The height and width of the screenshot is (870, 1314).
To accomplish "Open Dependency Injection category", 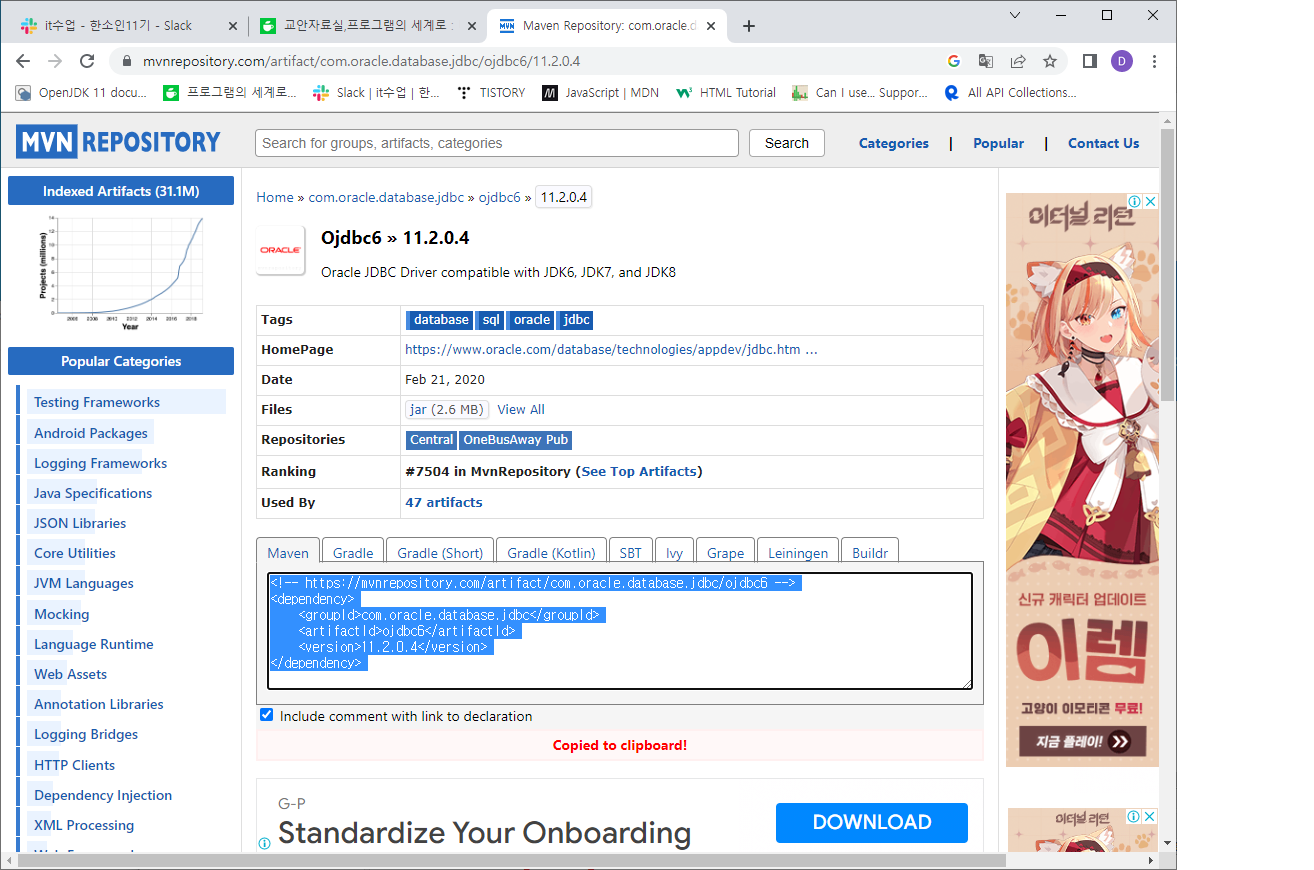I will coord(103,795).
